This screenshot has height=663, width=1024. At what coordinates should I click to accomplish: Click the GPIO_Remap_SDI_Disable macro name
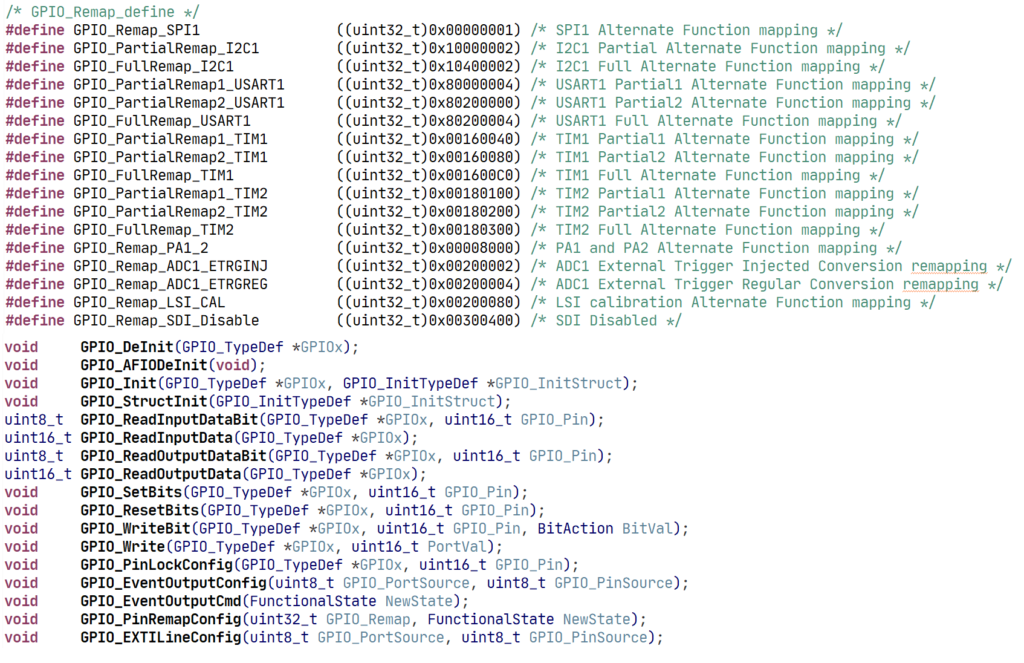pos(166,321)
